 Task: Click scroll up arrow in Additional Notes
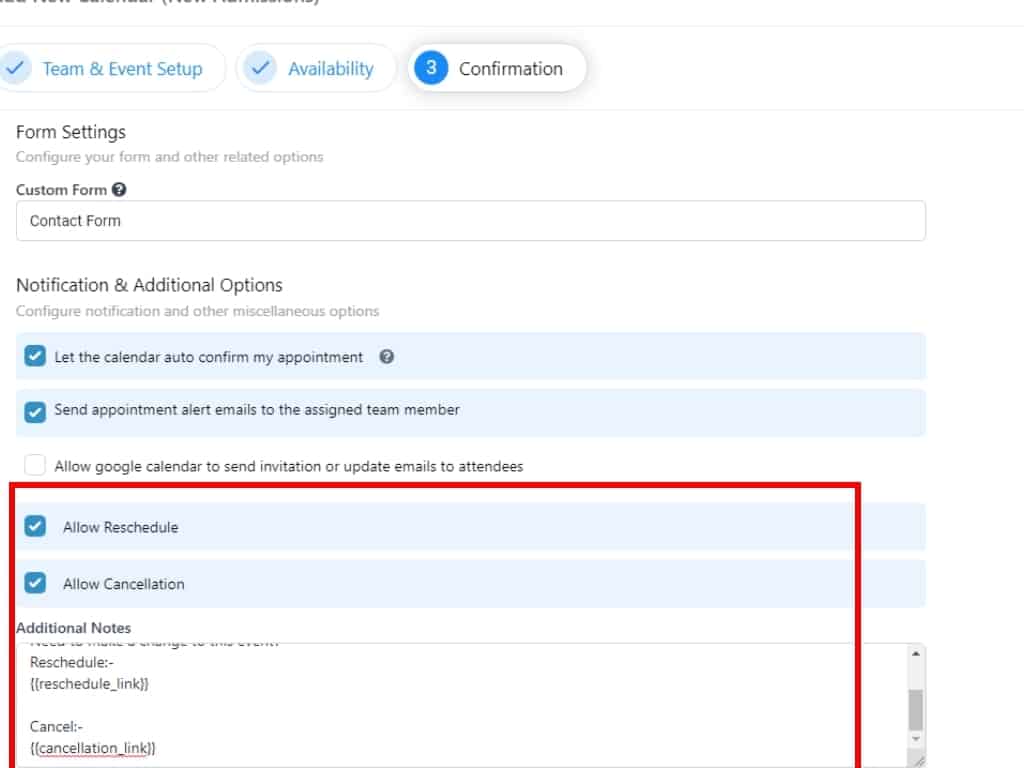click(x=916, y=653)
